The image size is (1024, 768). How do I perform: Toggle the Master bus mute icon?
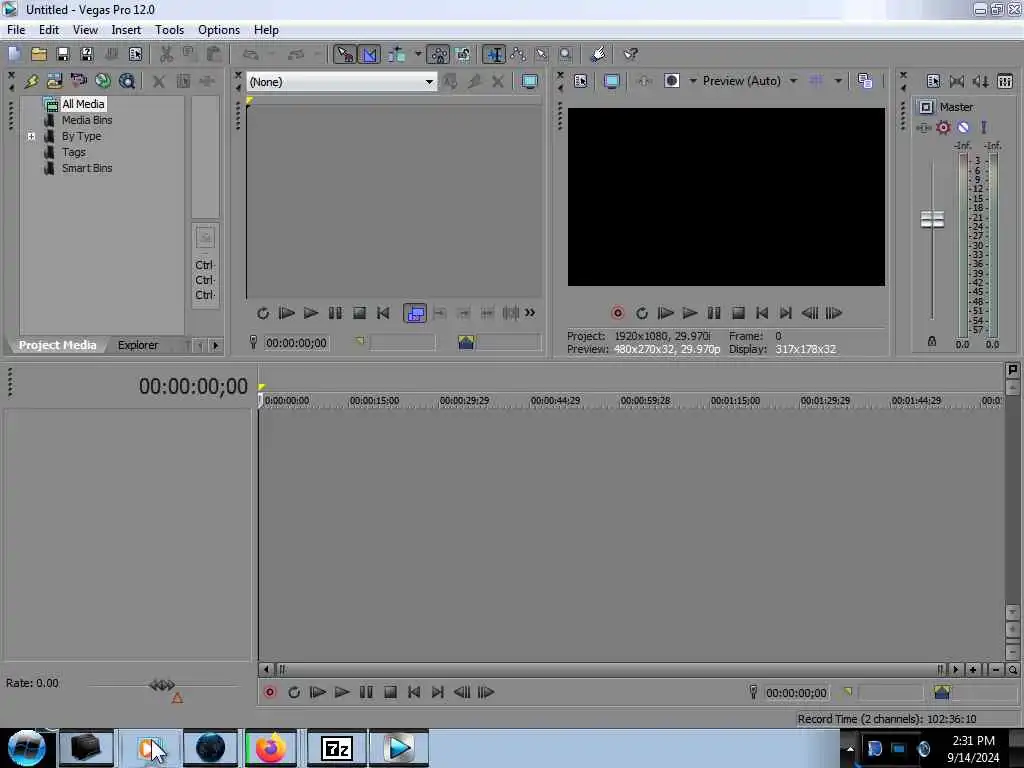pos(963,127)
